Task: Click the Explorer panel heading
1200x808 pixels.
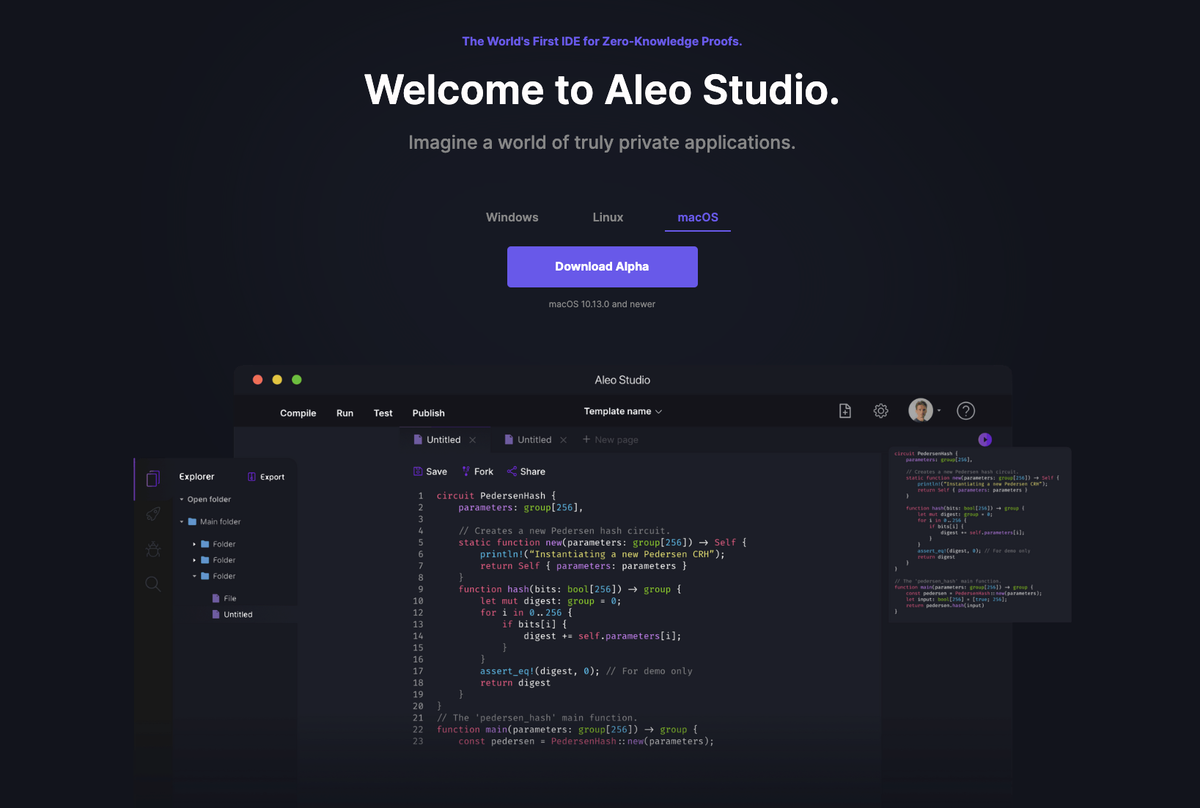Action: pos(196,477)
